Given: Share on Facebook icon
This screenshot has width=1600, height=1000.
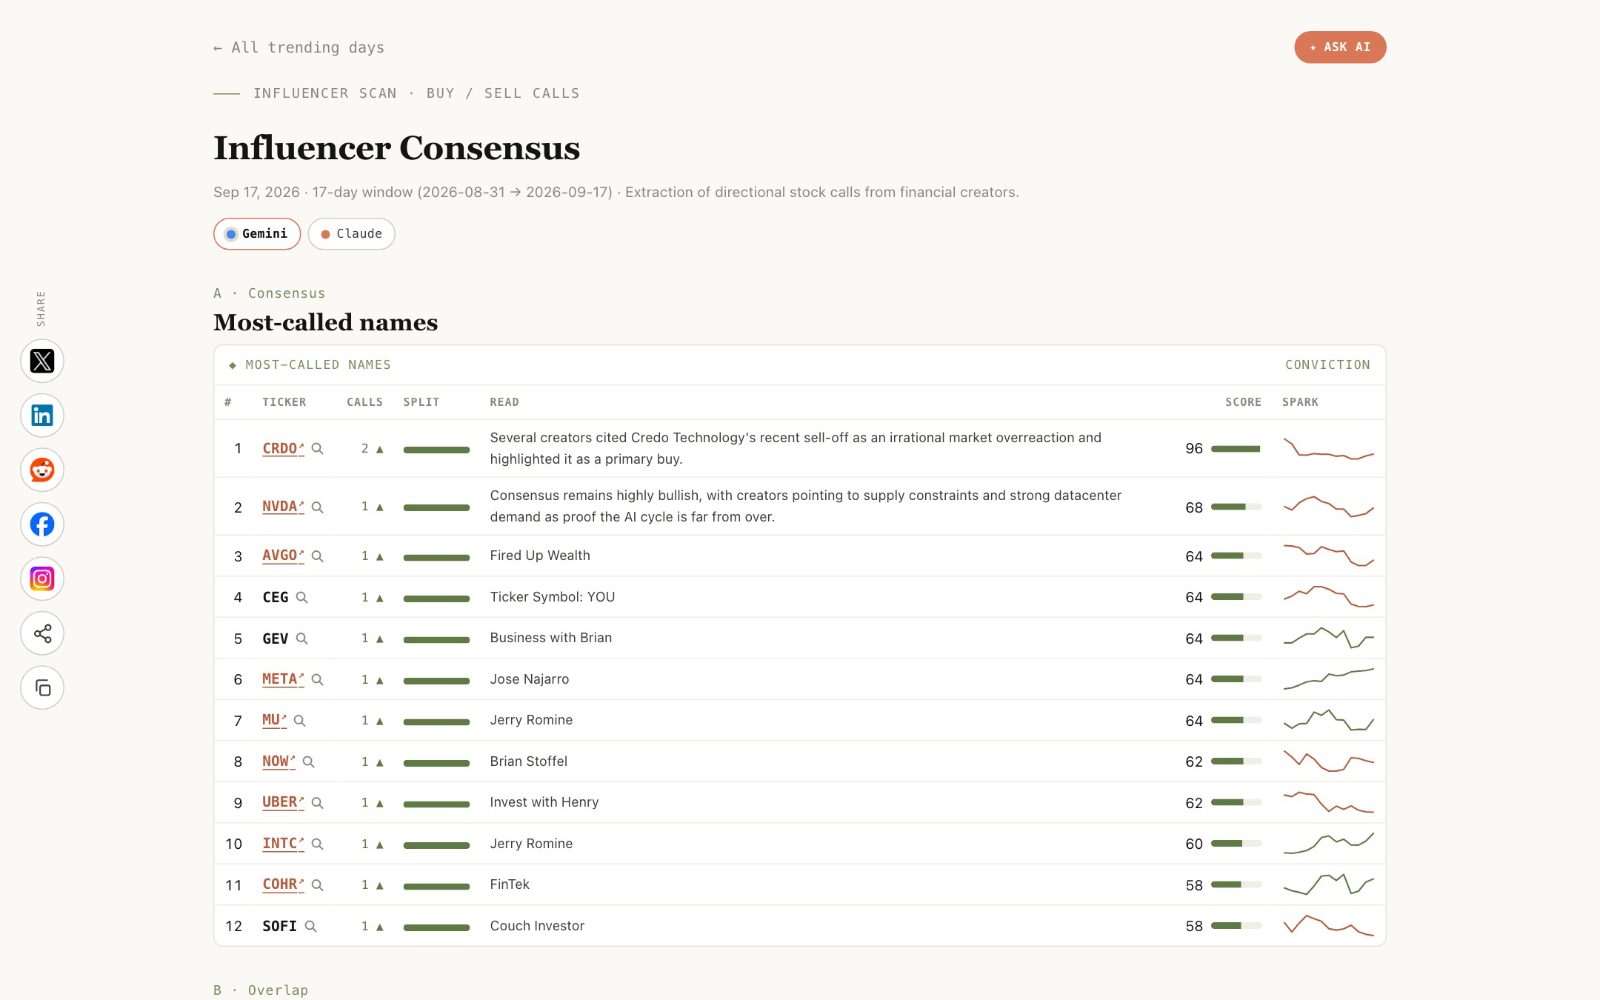Looking at the screenshot, I should (x=42, y=524).
